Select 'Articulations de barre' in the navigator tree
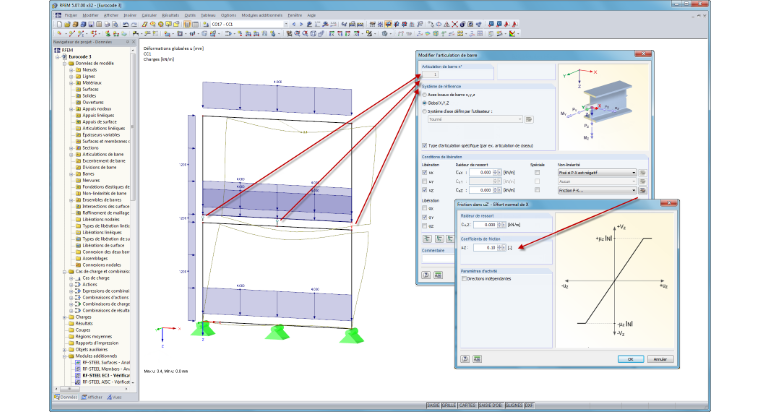The image size is (760, 412). pyautogui.click(x=103, y=154)
